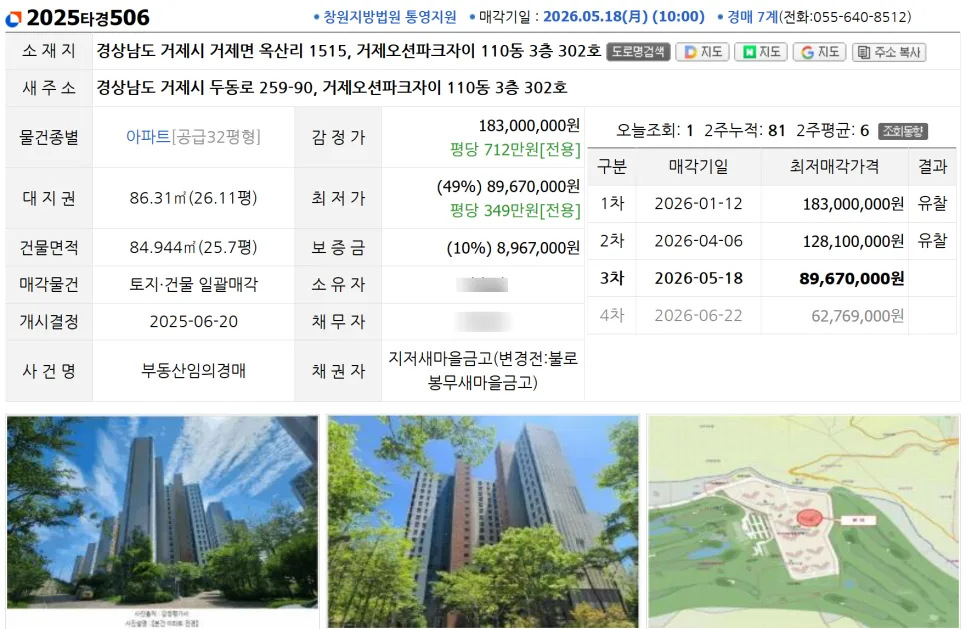Image resolution: width=966 pixels, height=629 pixels.
Task: Click the 매각기일 column header
Action: pos(699,166)
